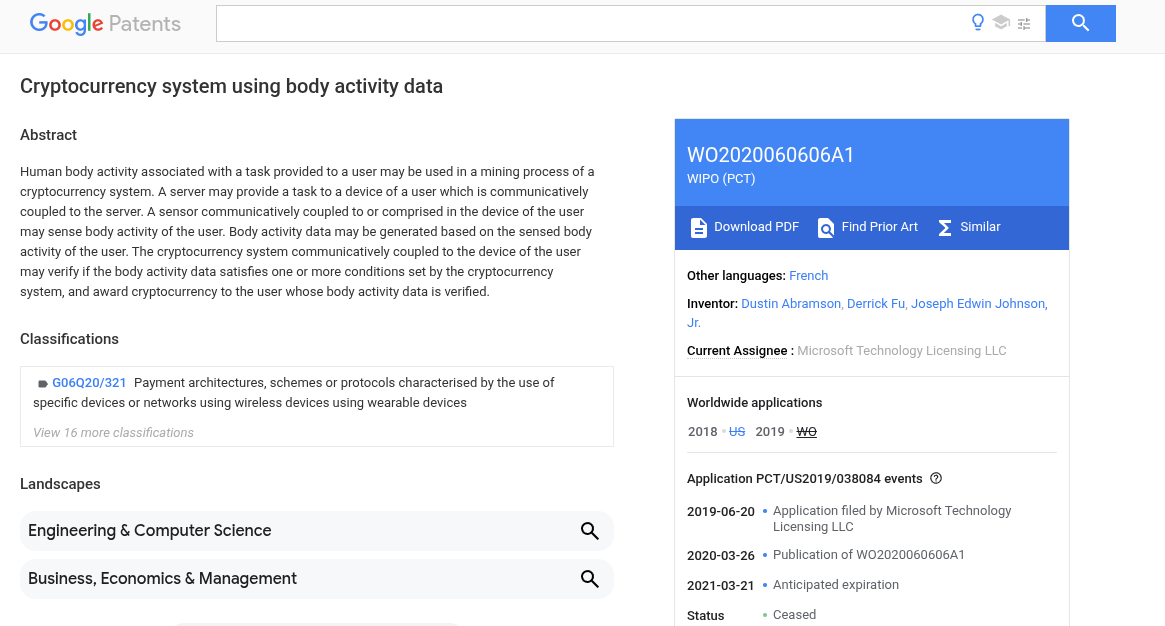Click Application filed by Microsoft event text
This screenshot has height=626, width=1165.
892,519
